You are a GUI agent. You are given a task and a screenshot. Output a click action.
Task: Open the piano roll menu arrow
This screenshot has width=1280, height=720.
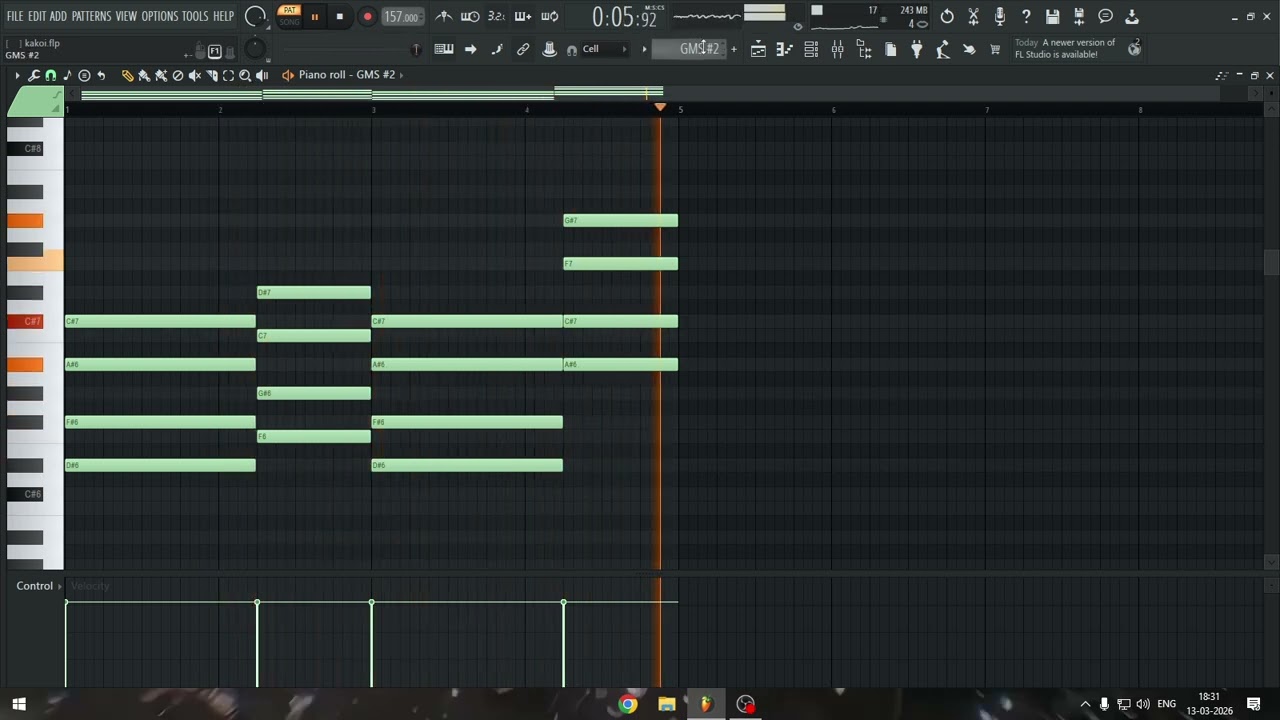pyautogui.click(x=17, y=75)
